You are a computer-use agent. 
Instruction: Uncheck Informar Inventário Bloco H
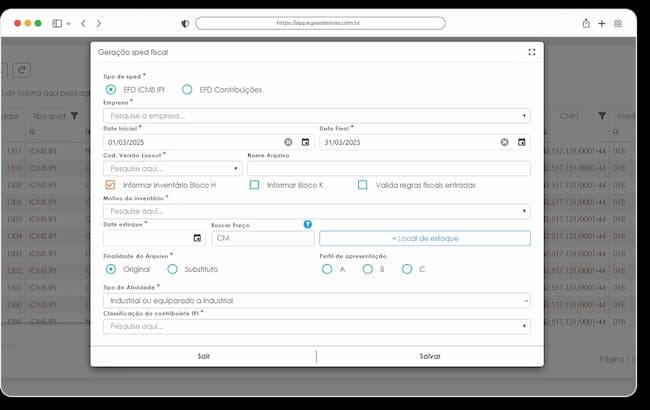pyautogui.click(x=110, y=185)
